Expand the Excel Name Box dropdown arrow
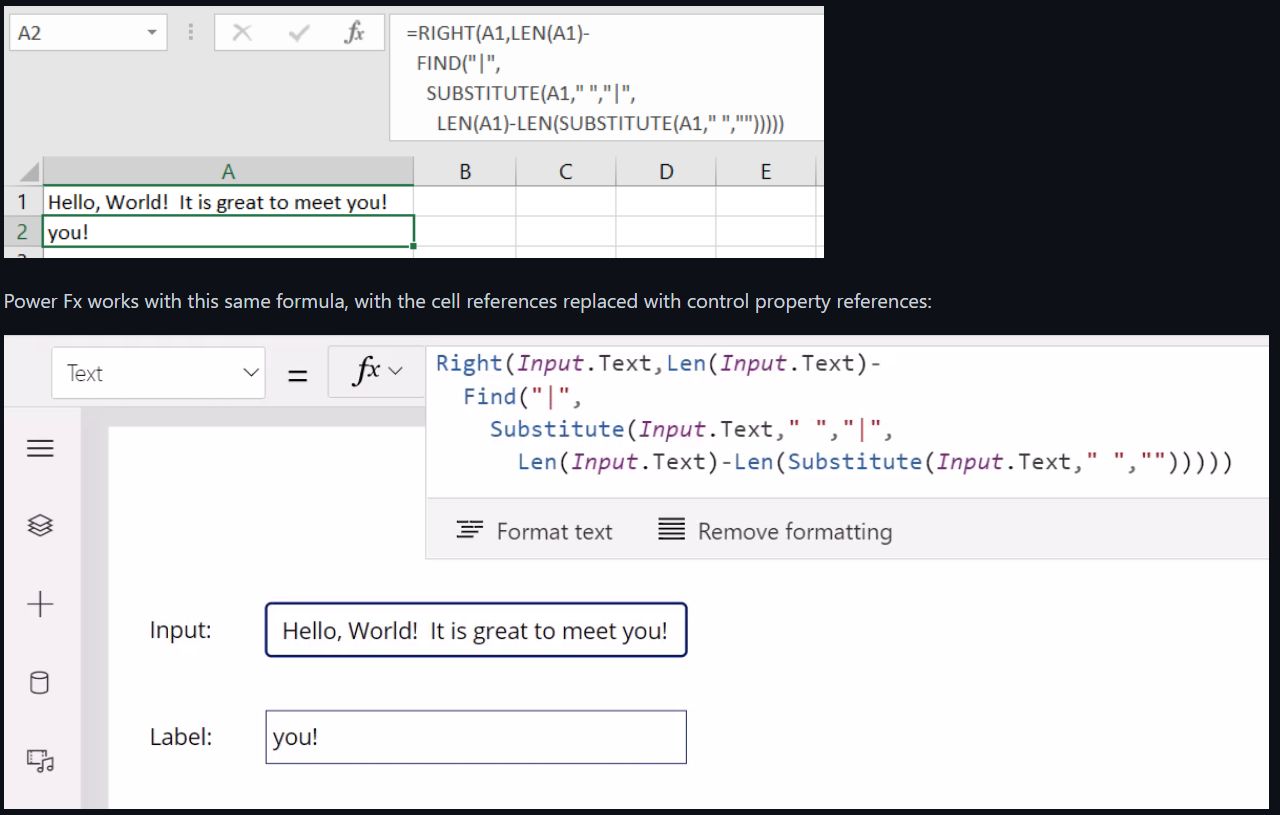This screenshot has width=1280, height=815. [x=152, y=33]
